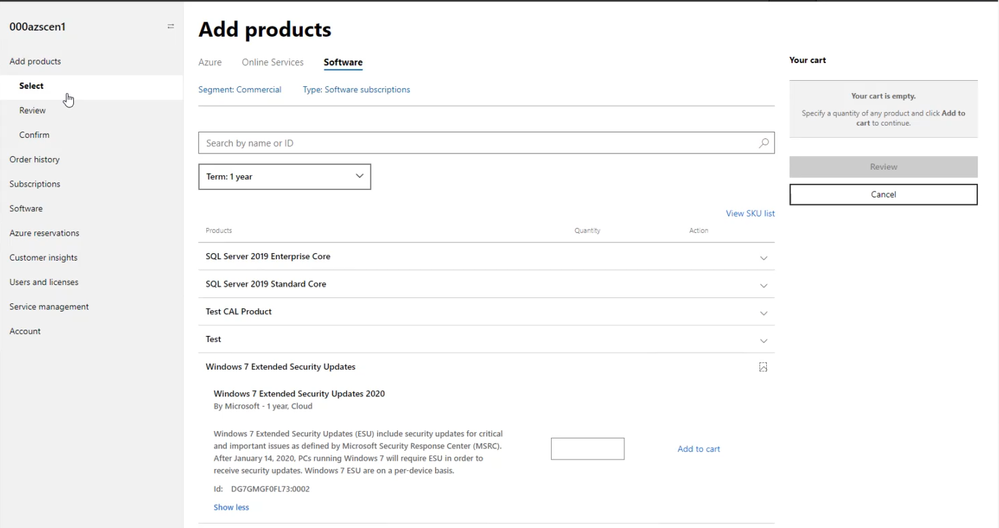
Task: Open Software in sidebar
Action: [26, 208]
